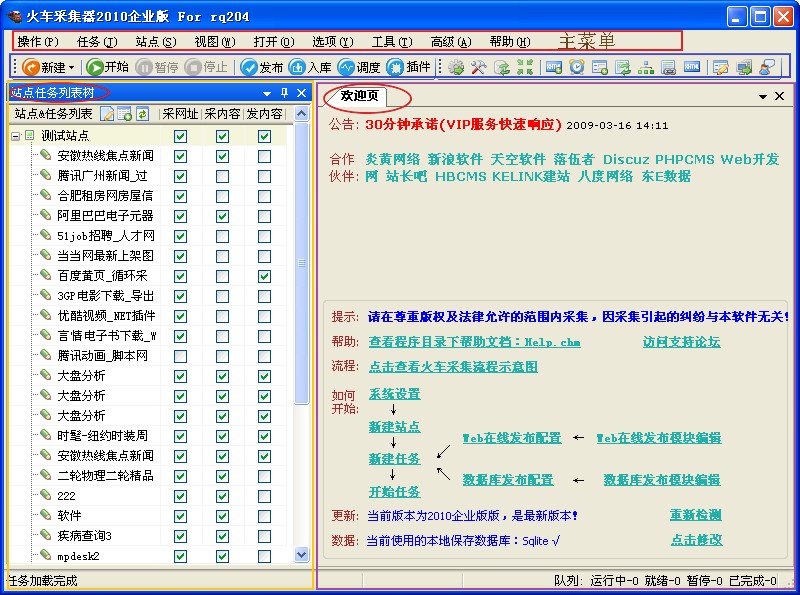Open the 帮助(H) menu
Image resolution: width=800 pixels, height=595 pixels.
pos(510,41)
